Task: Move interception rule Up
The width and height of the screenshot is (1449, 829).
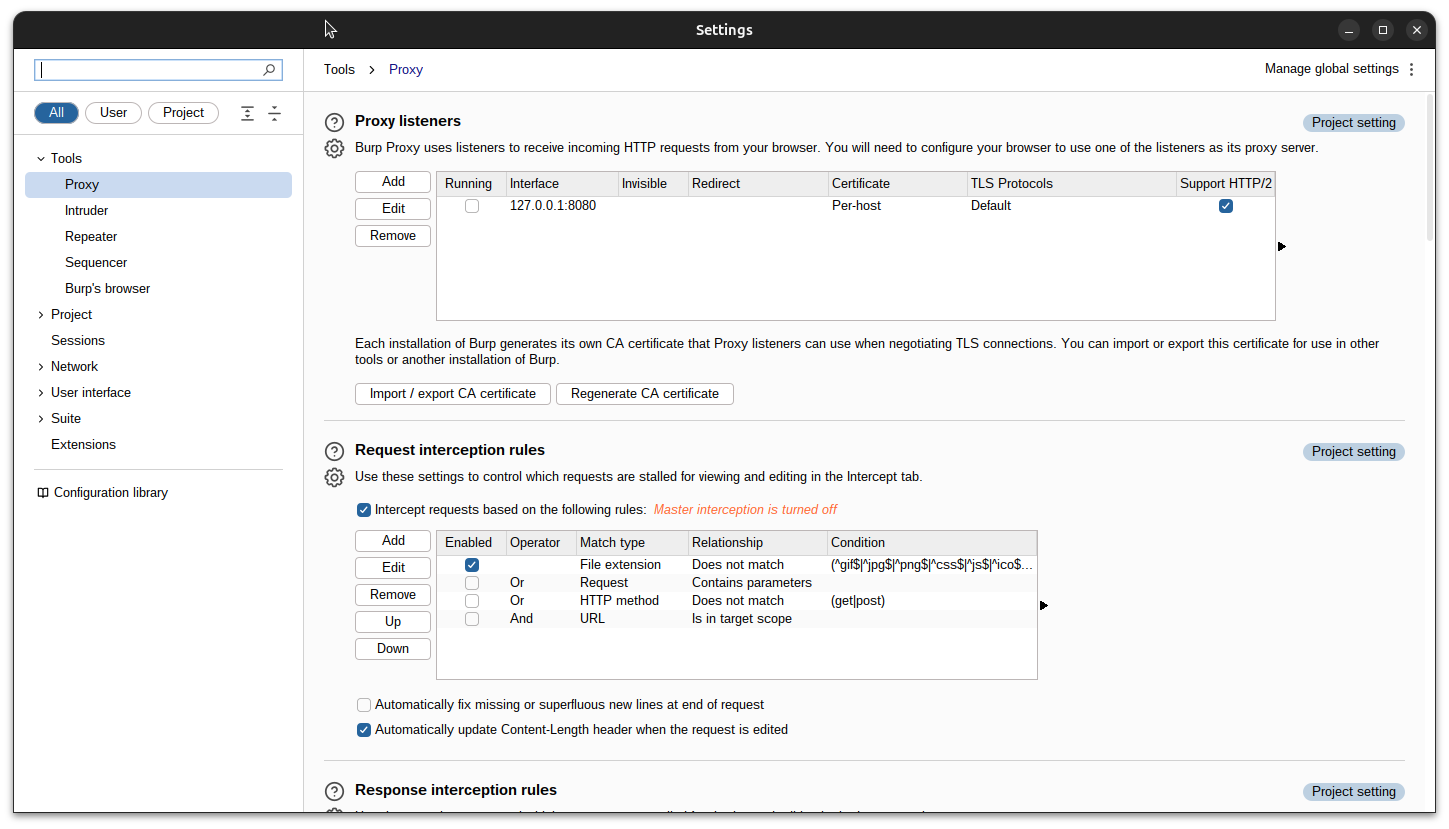Action: (x=393, y=622)
